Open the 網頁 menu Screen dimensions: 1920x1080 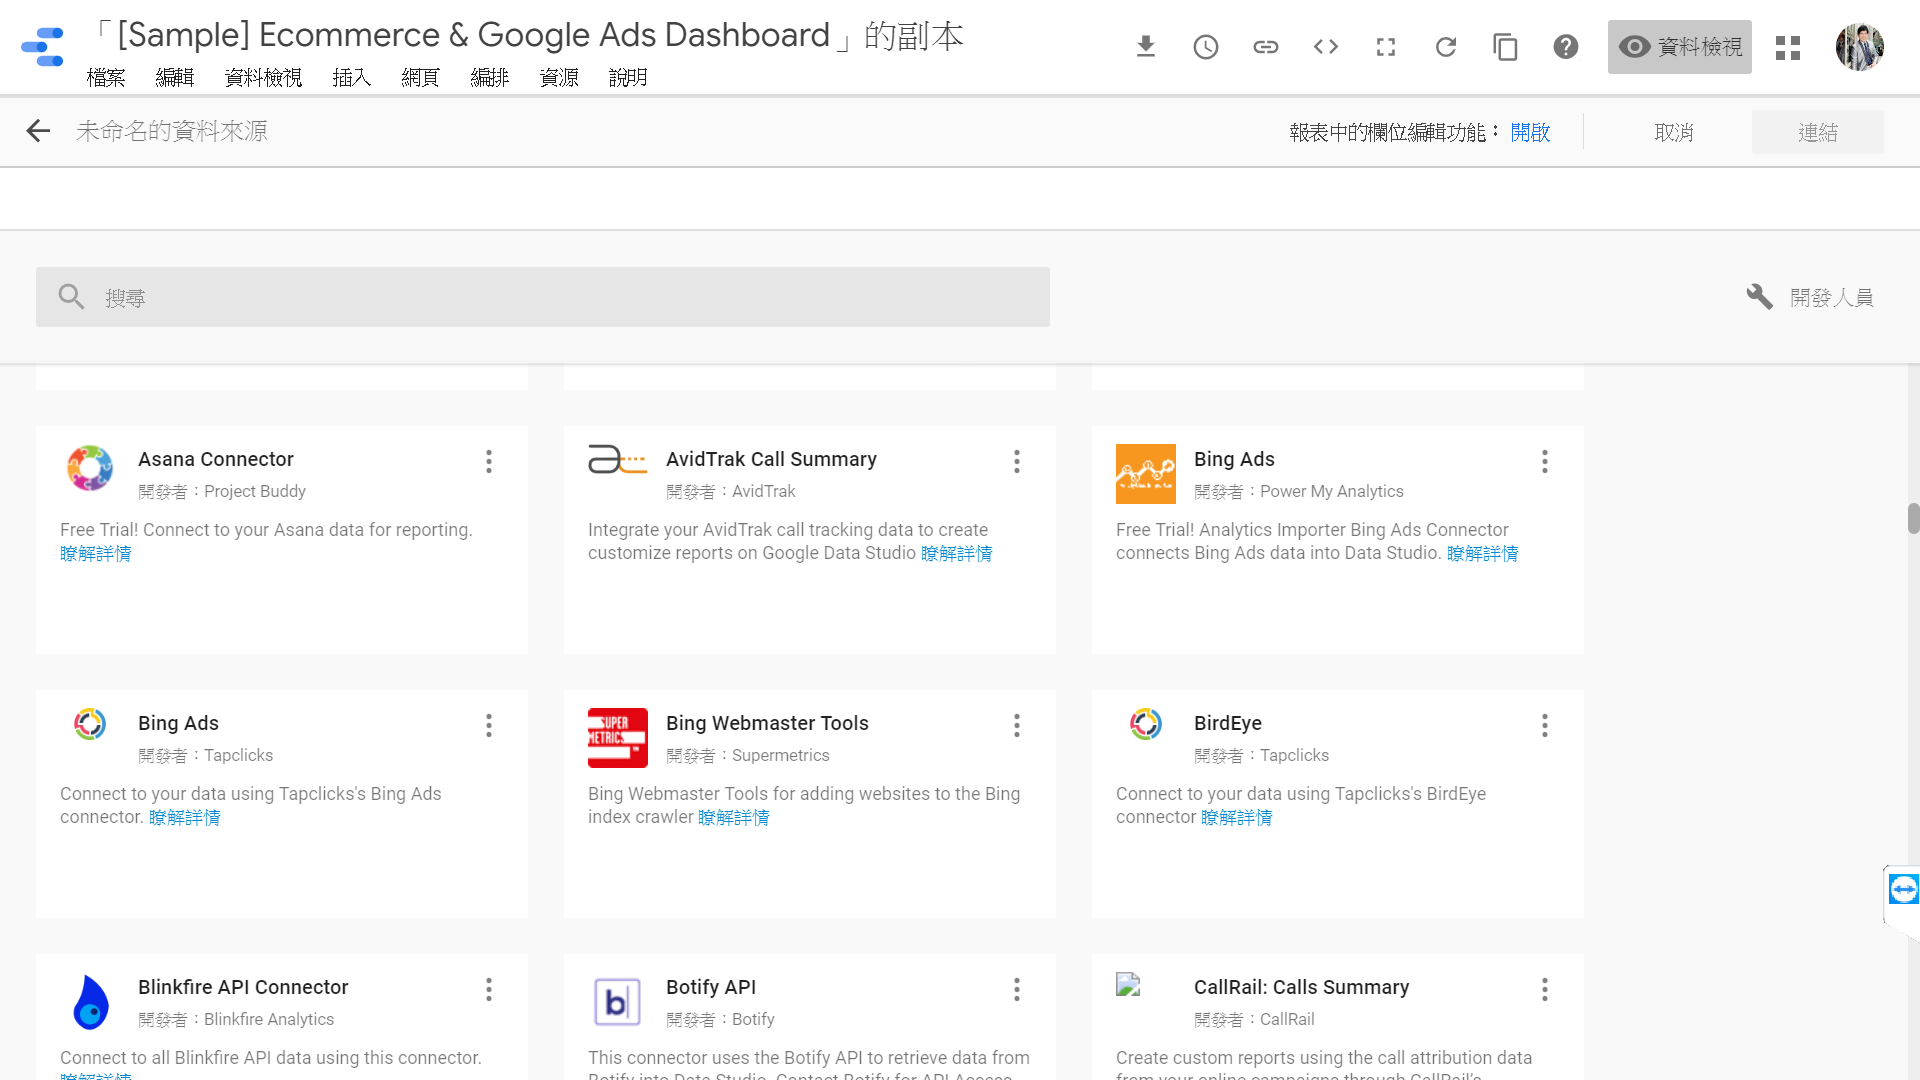pyautogui.click(x=421, y=78)
